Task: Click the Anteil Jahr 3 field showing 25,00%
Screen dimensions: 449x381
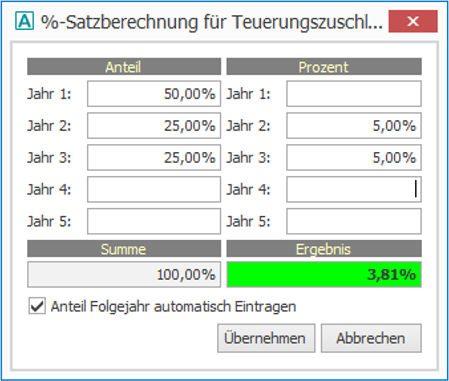Action: point(154,157)
